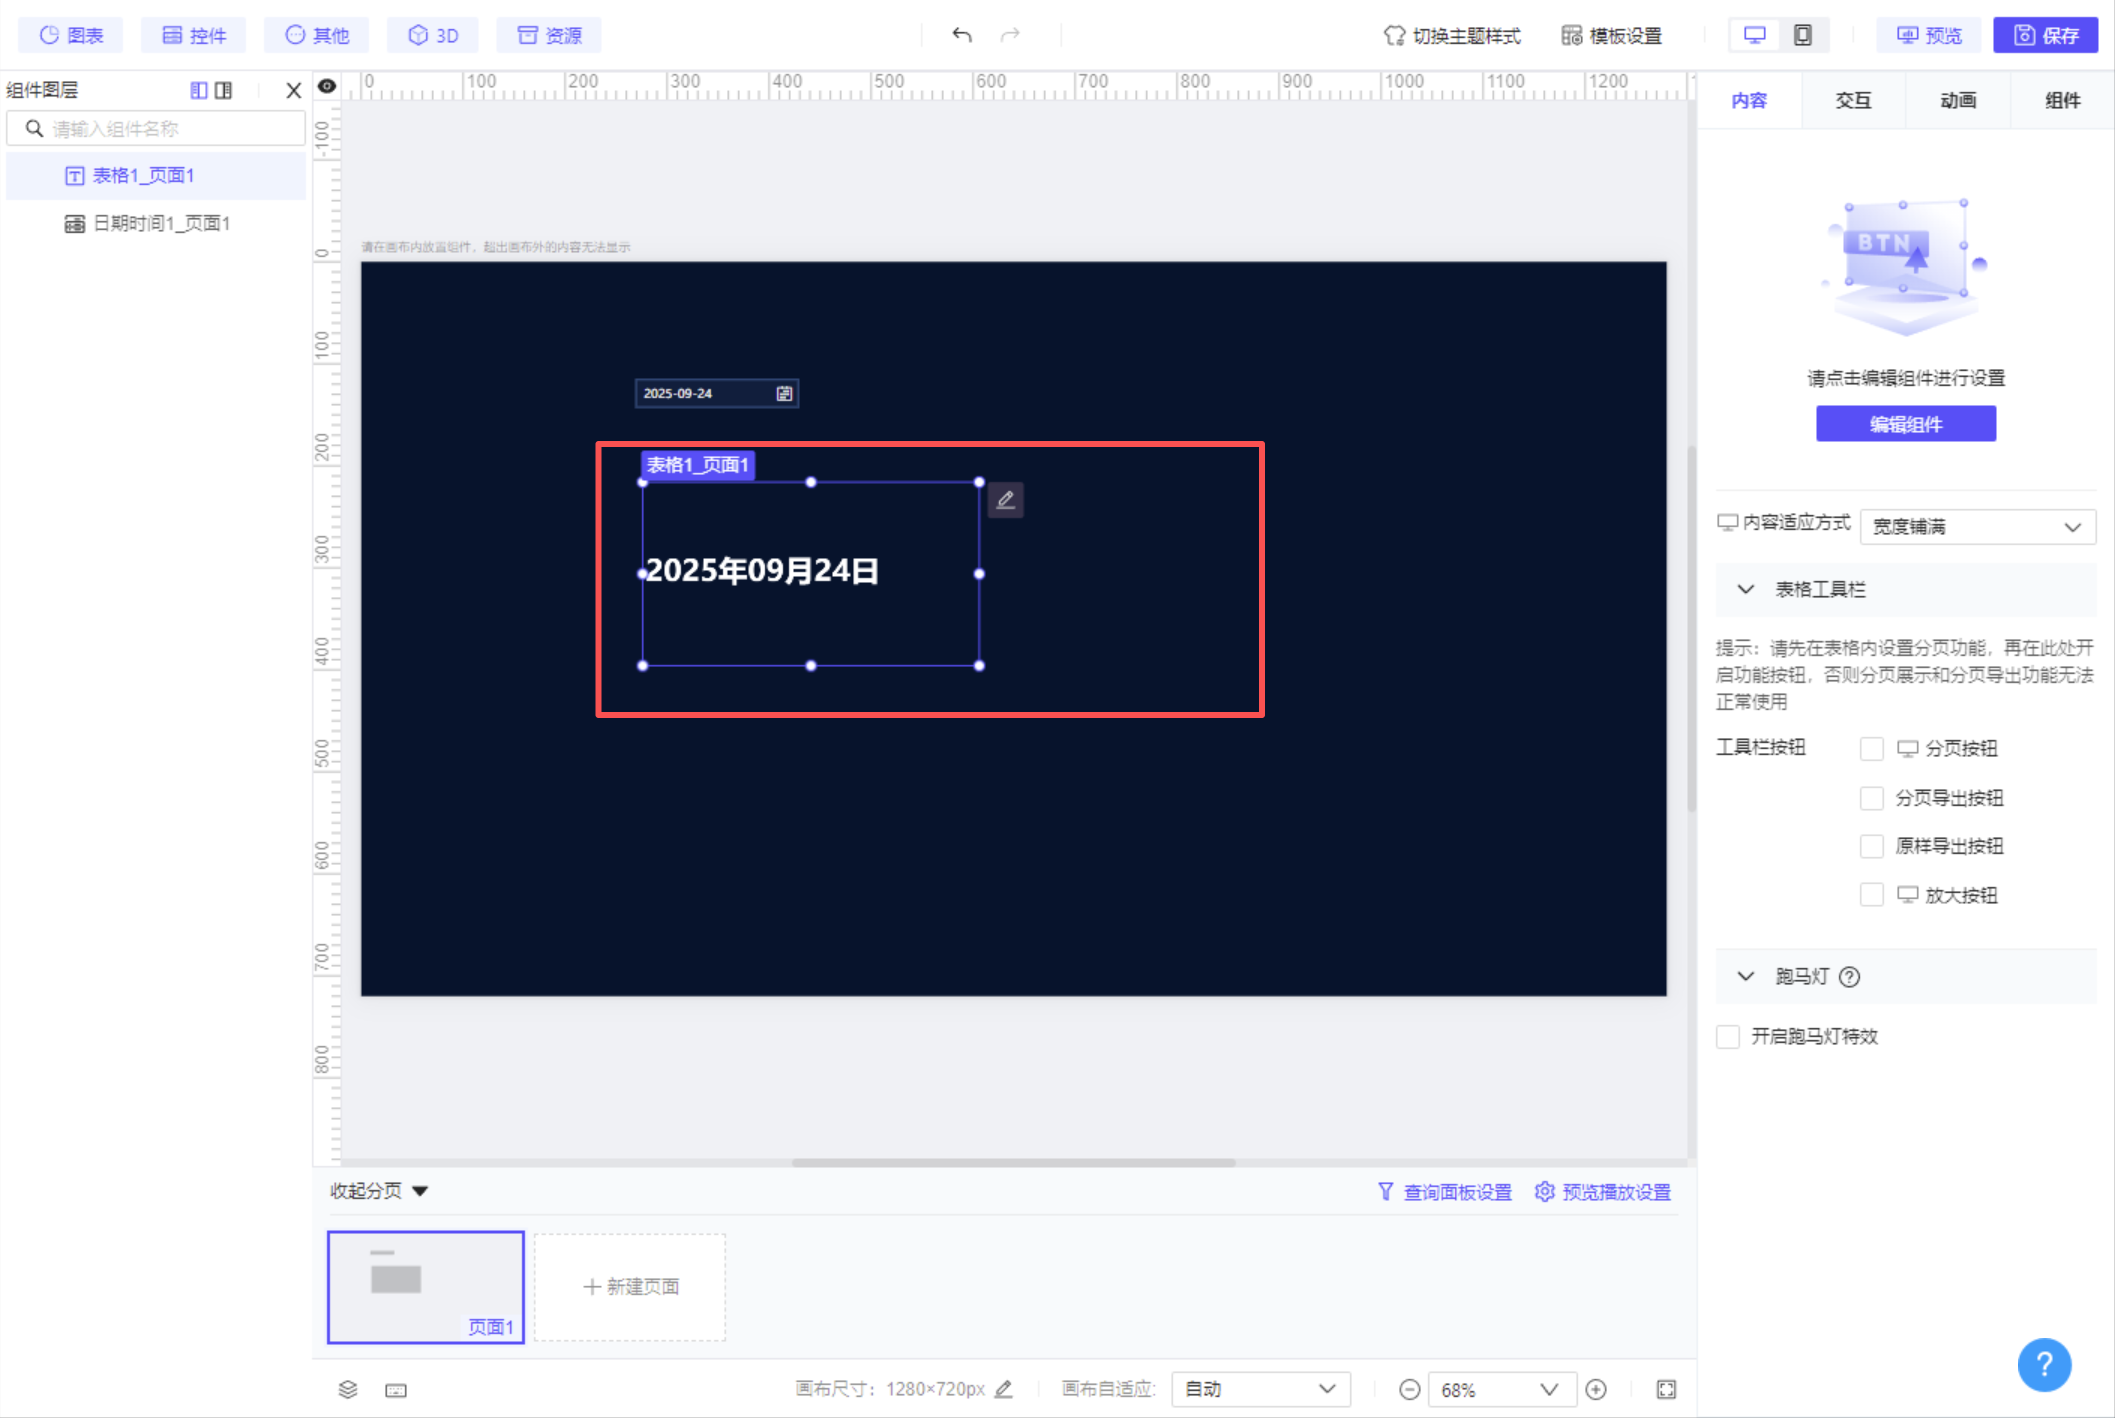Image resolution: width=2115 pixels, height=1418 pixels.
Task: Open the 内容适应方式 dropdown
Action: (x=1976, y=526)
